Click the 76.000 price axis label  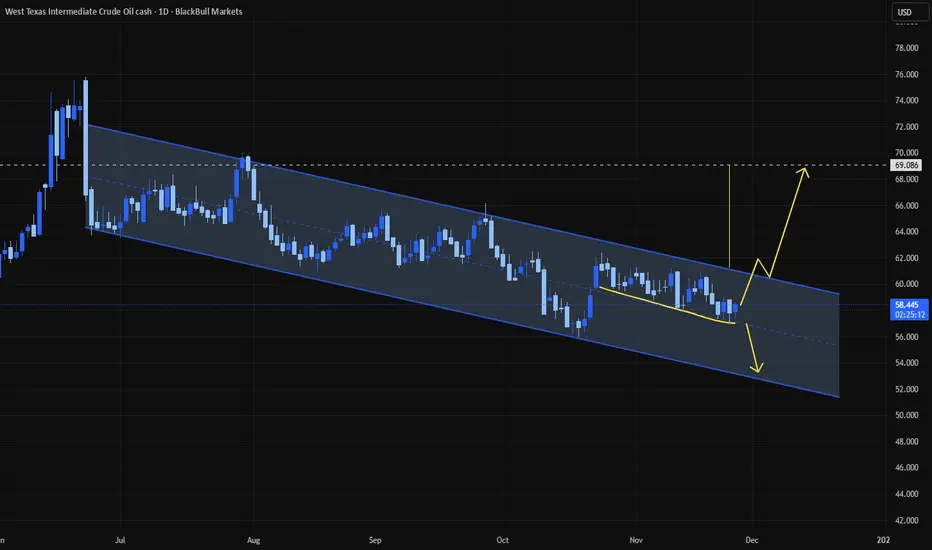[x=906, y=74]
